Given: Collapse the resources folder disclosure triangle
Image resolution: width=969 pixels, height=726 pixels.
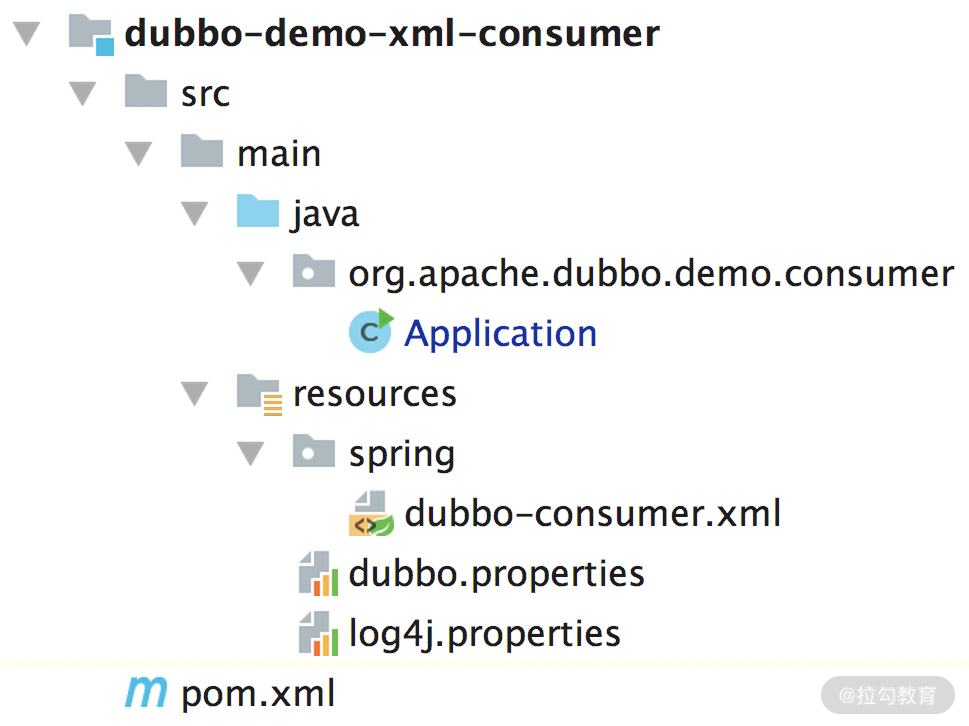Looking at the screenshot, I should coord(195,395).
